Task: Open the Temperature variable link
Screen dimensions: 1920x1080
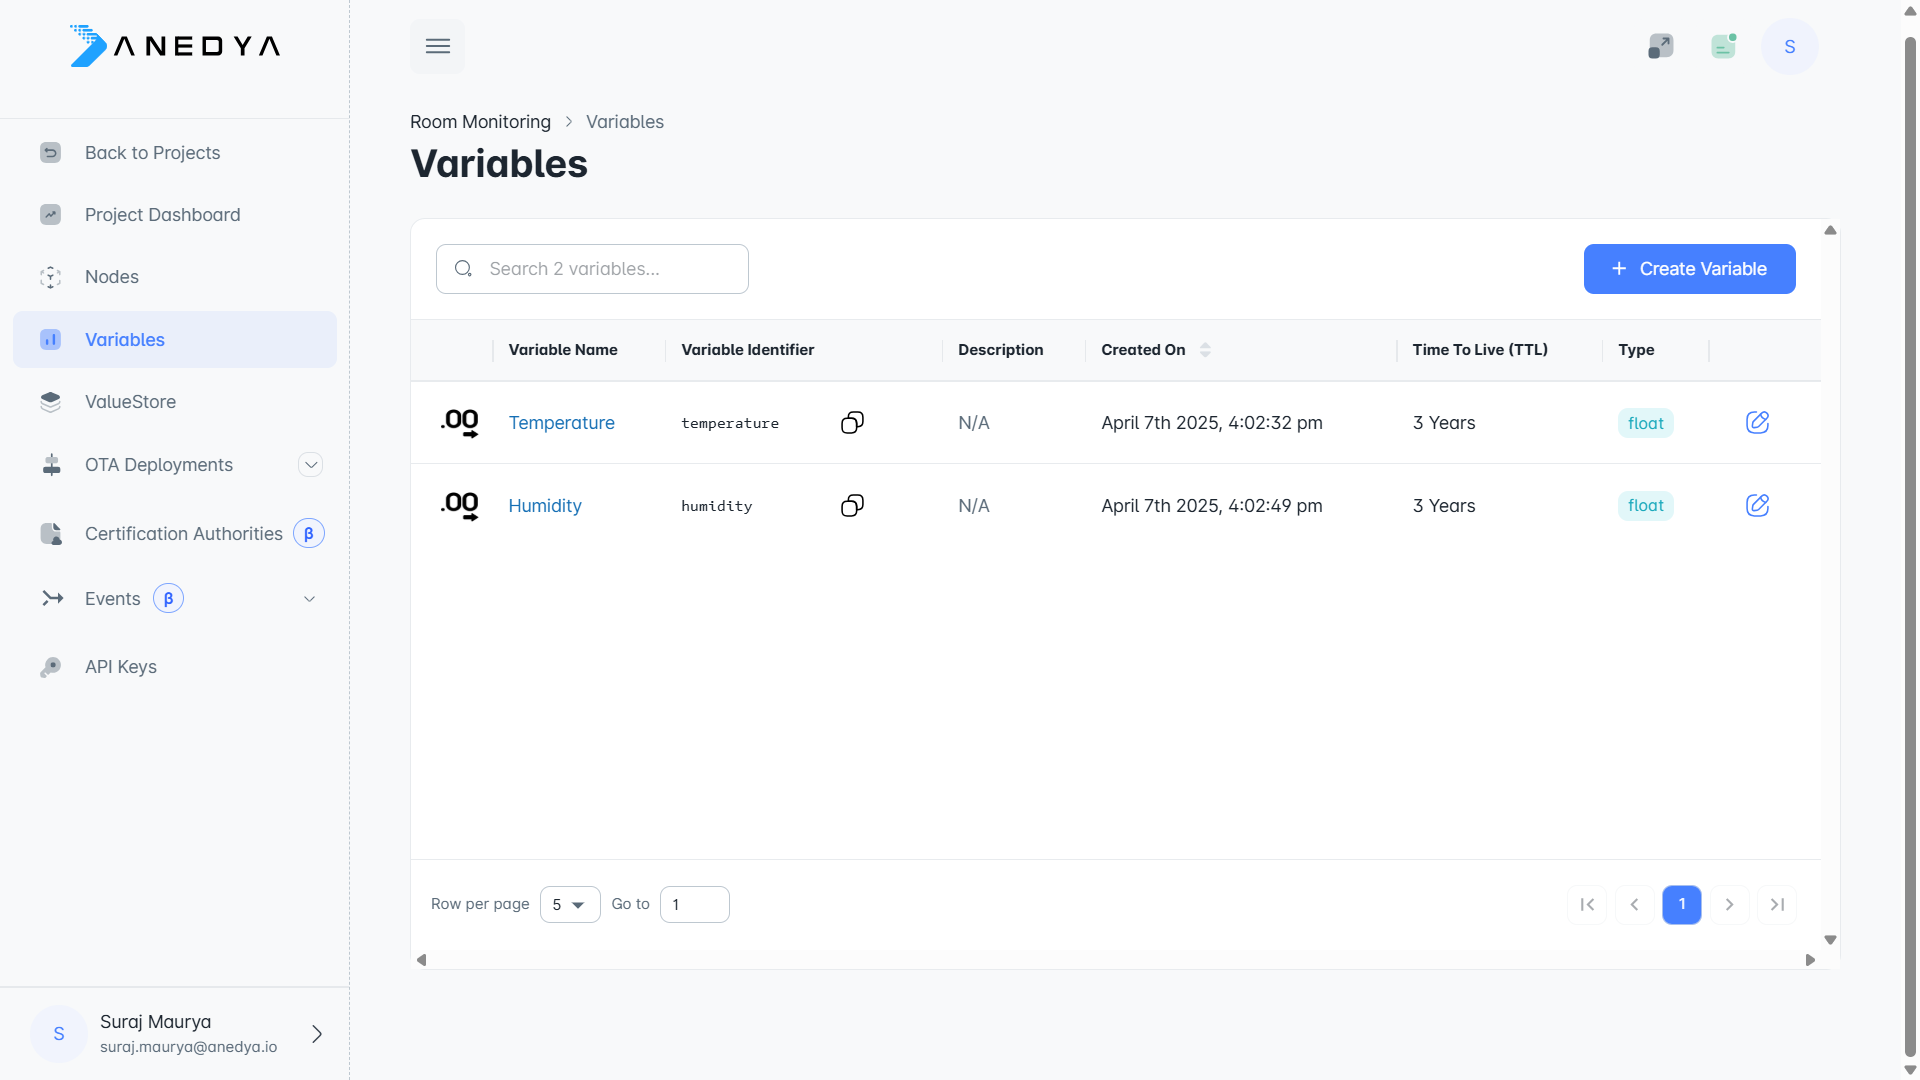Action: click(x=561, y=423)
